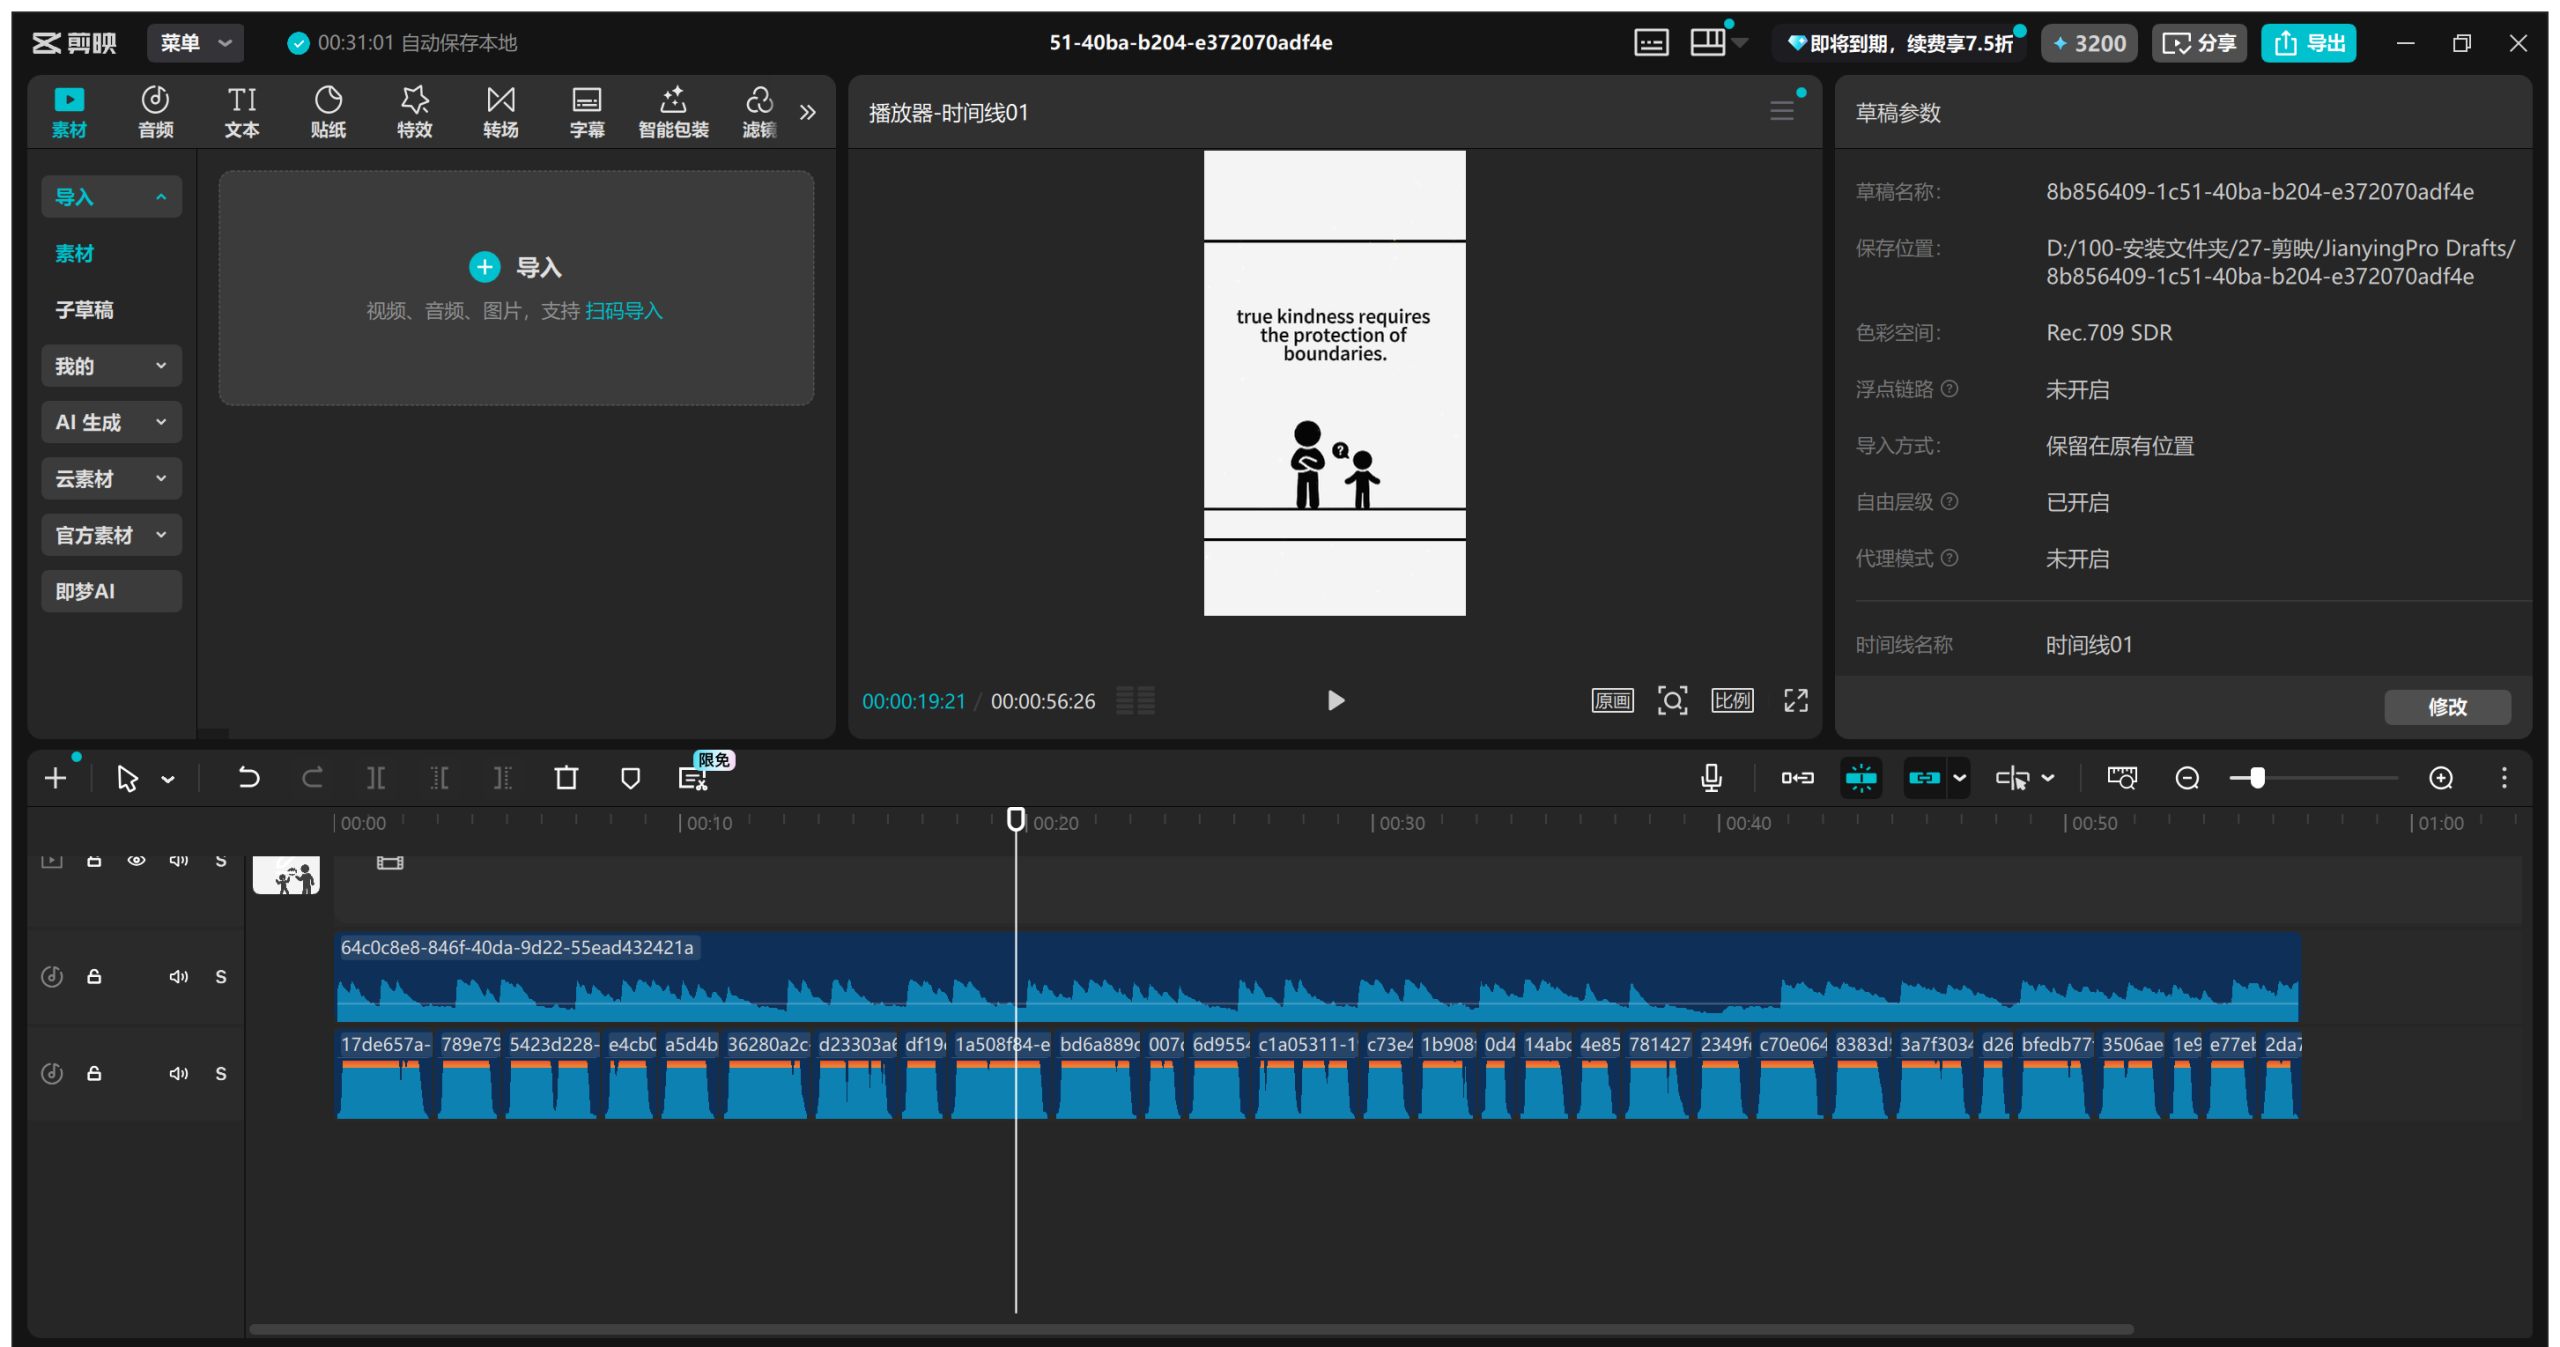
Task: Switch to the 转场 transitions tab
Action: (x=500, y=111)
